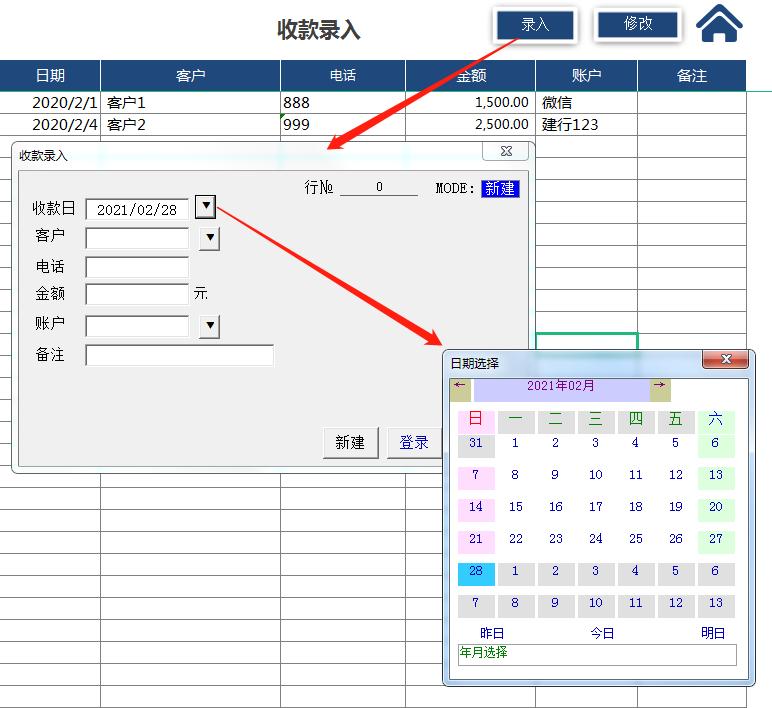Select date 27 in the calendar
Screen dimensions: 772x708
[x=716, y=542]
